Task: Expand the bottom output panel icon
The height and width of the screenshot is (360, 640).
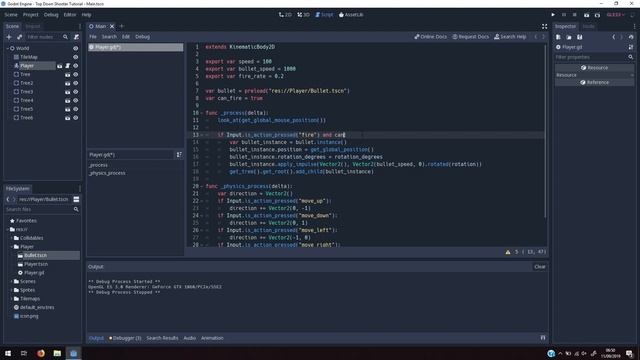Action: click(543, 338)
